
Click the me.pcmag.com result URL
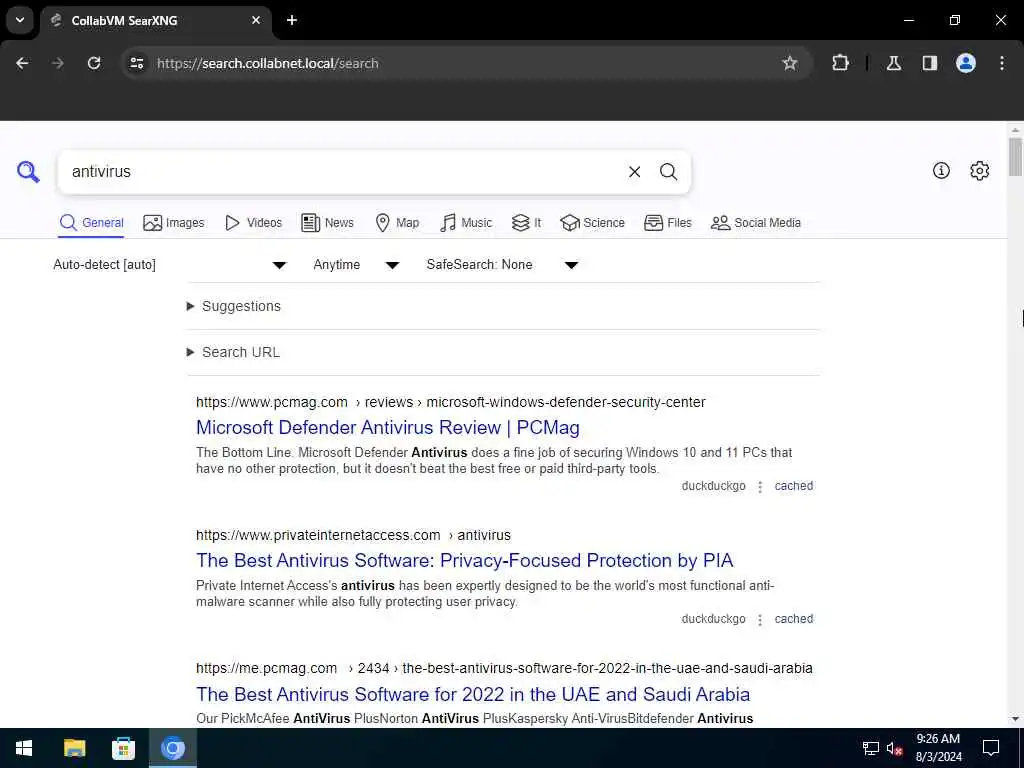click(x=504, y=669)
